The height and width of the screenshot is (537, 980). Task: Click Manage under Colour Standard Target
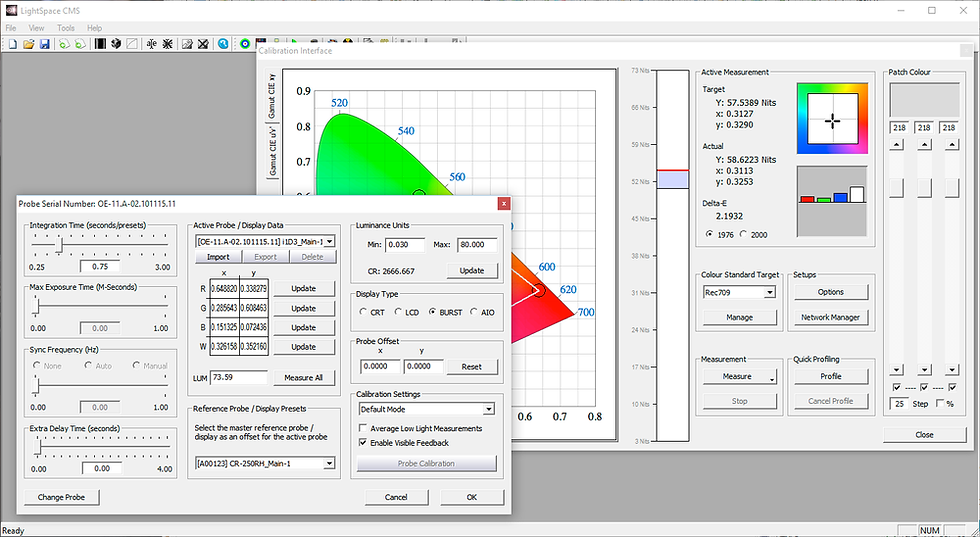[739, 317]
